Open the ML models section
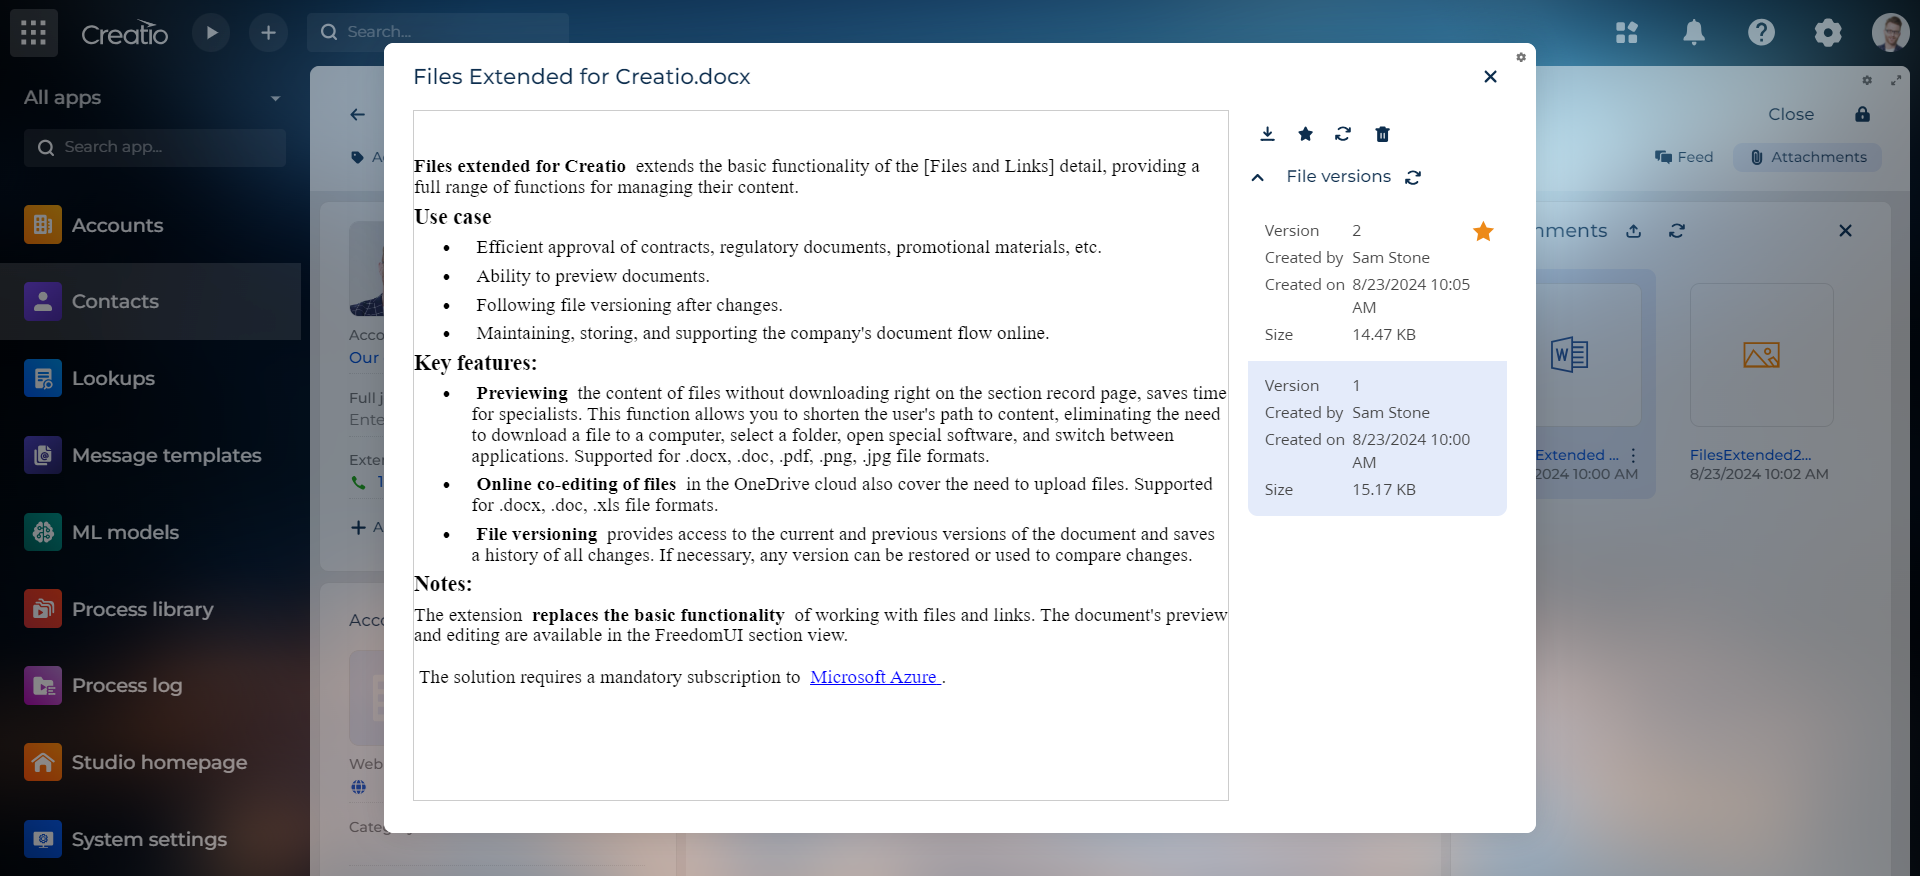The height and width of the screenshot is (876, 1920). 125,532
